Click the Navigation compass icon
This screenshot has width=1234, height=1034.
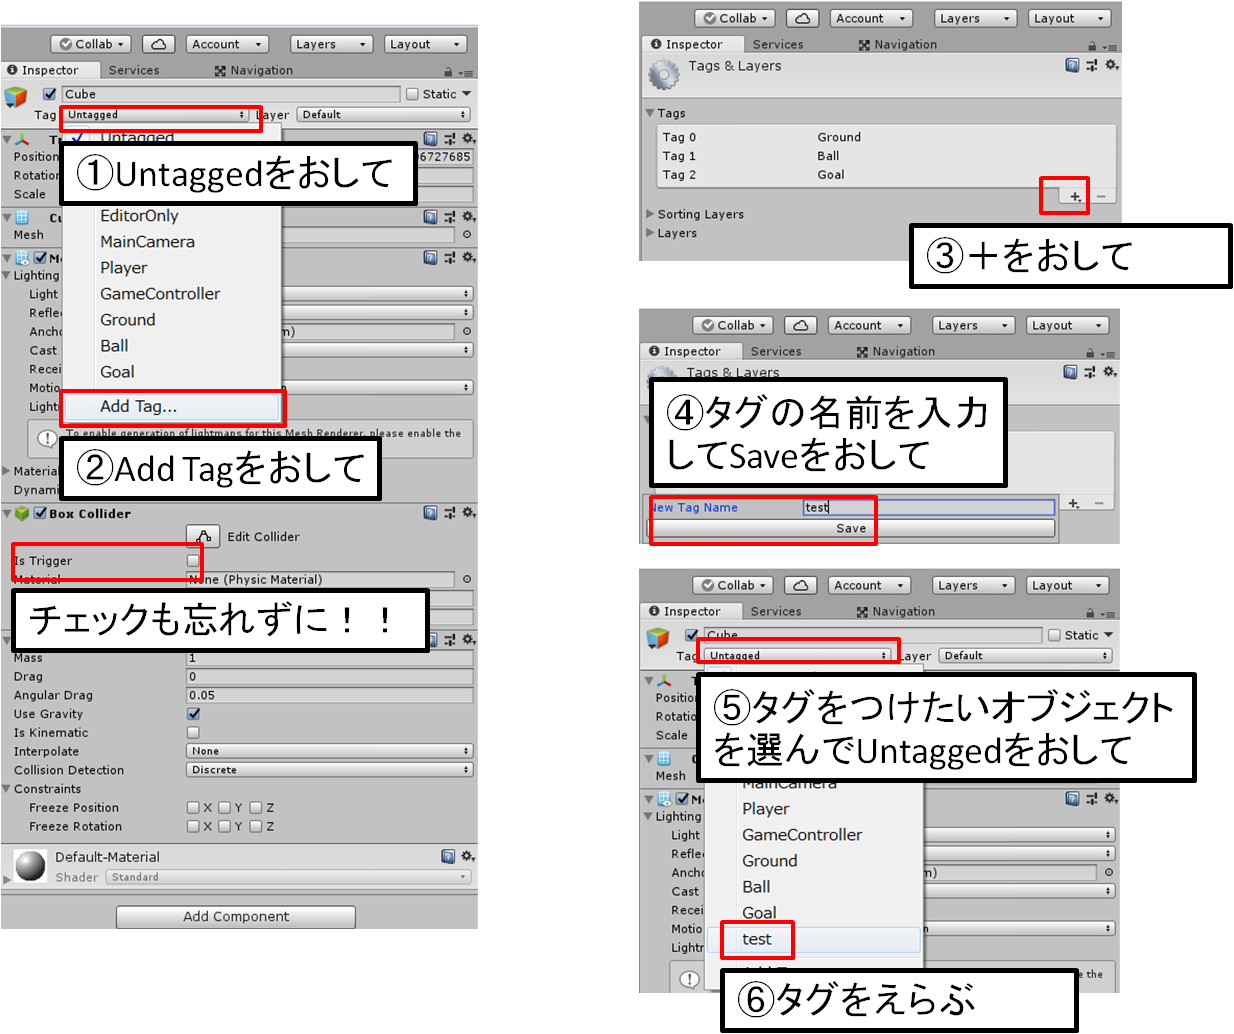(x=219, y=69)
